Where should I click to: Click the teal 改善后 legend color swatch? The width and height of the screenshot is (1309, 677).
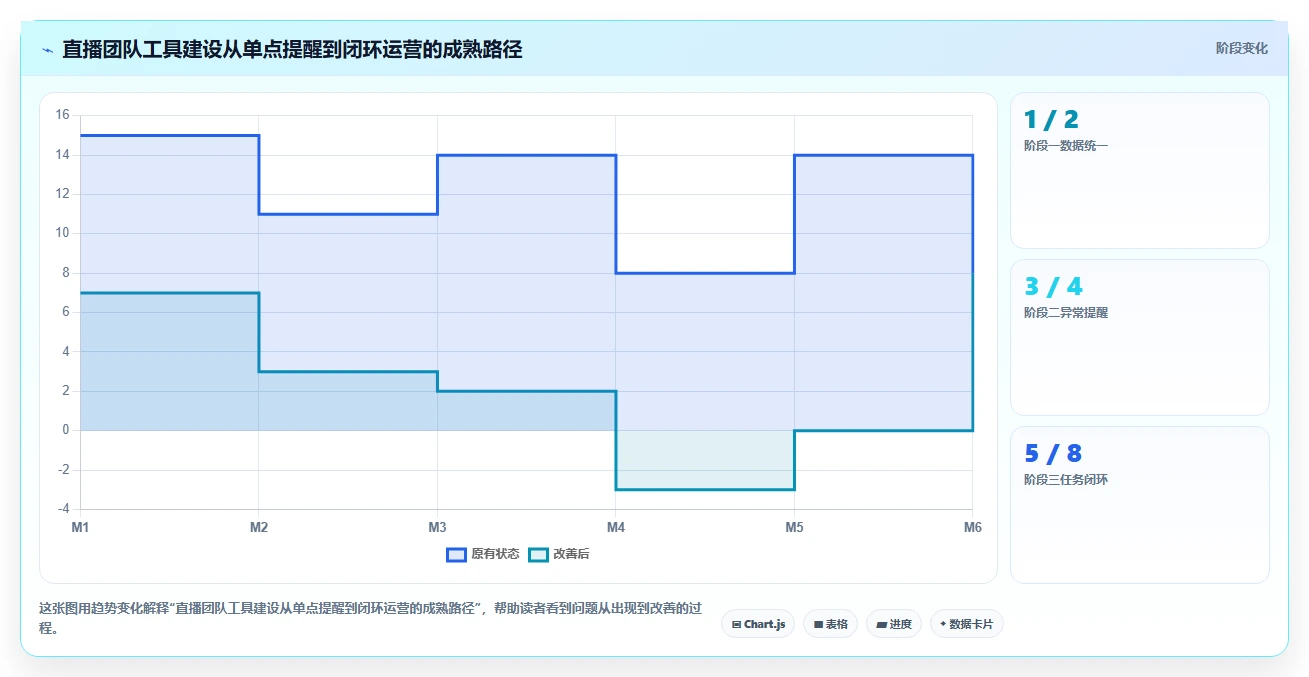(538, 554)
